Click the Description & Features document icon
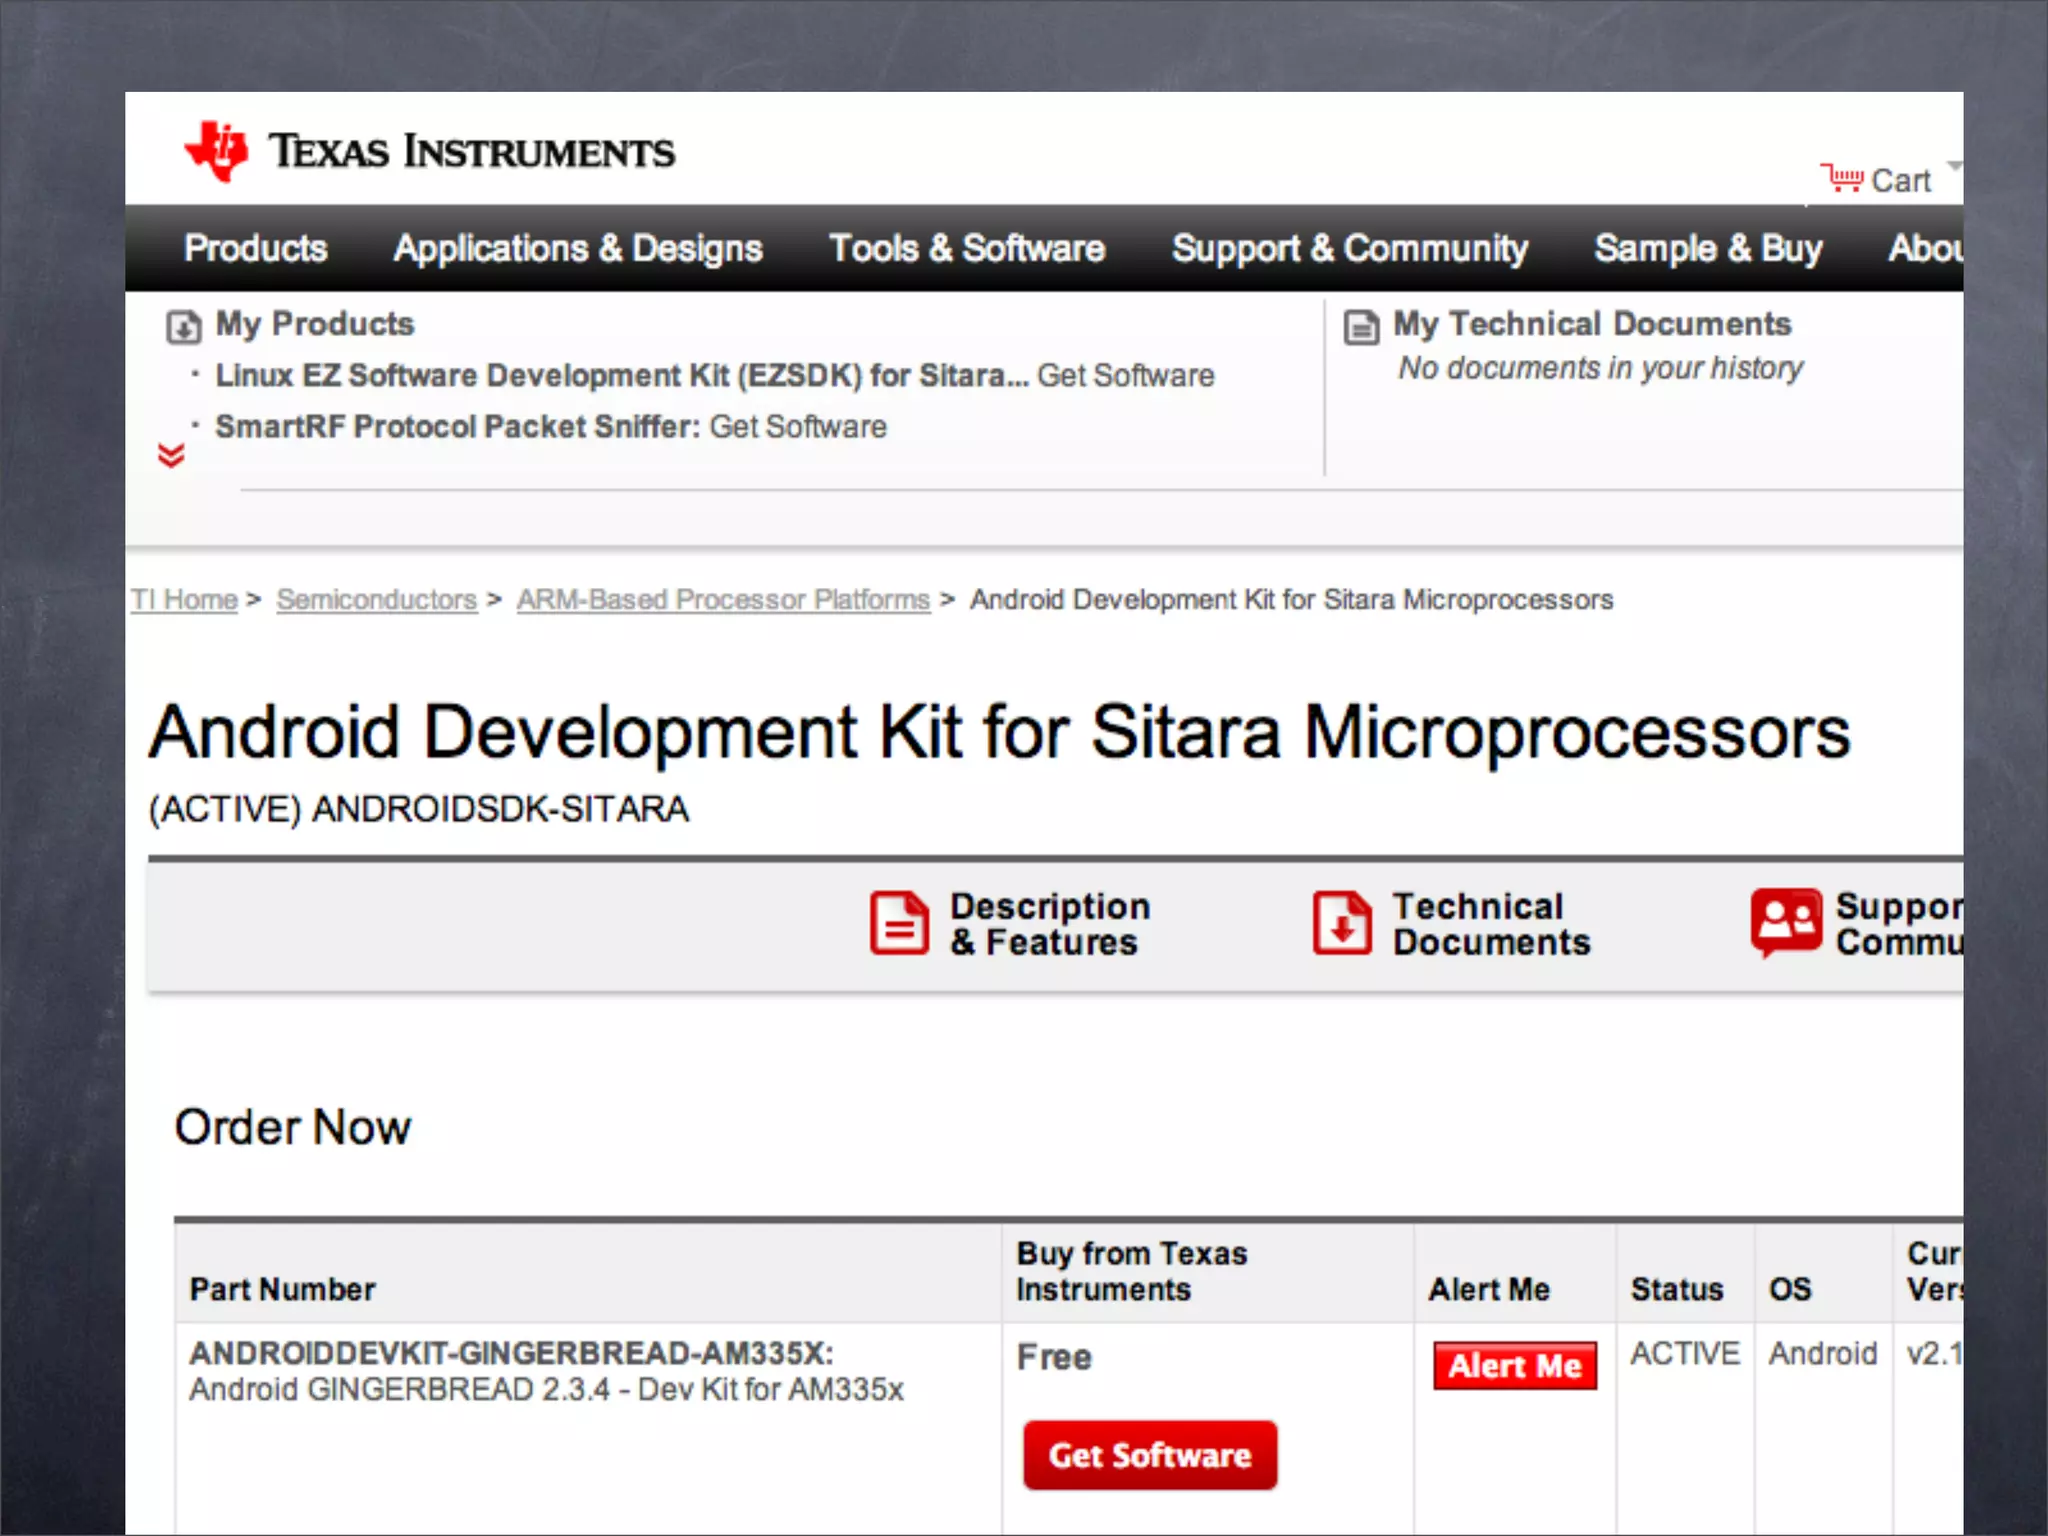This screenshot has width=2048, height=1536. pos(898,923)
